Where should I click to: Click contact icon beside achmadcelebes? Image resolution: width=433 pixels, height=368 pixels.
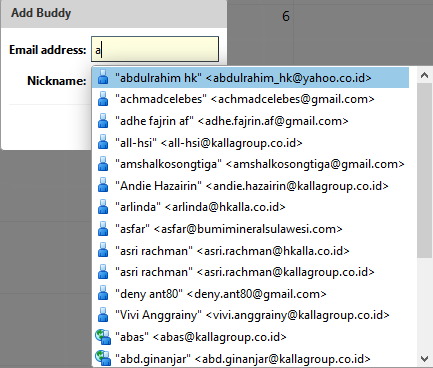[103, 99]
